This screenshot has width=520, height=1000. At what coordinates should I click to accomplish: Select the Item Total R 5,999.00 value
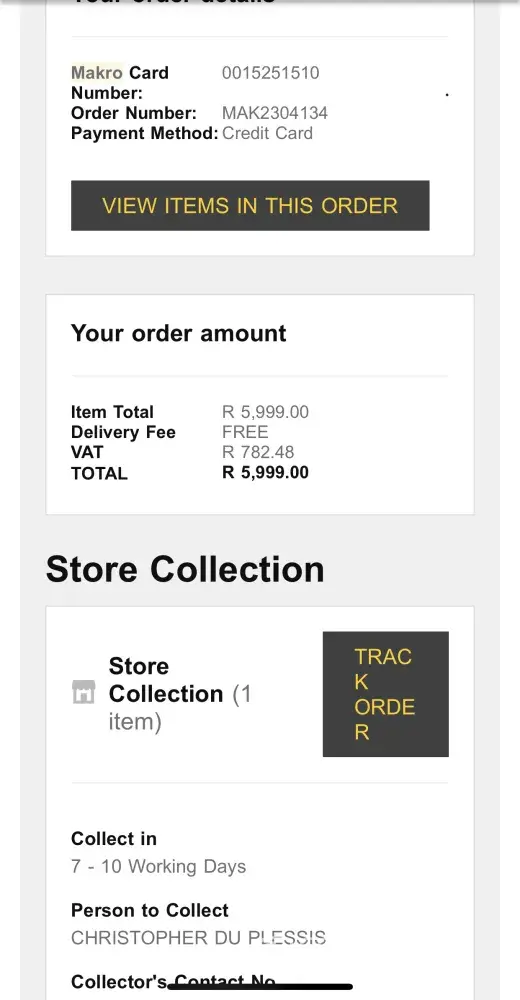(x=265, y=412)
